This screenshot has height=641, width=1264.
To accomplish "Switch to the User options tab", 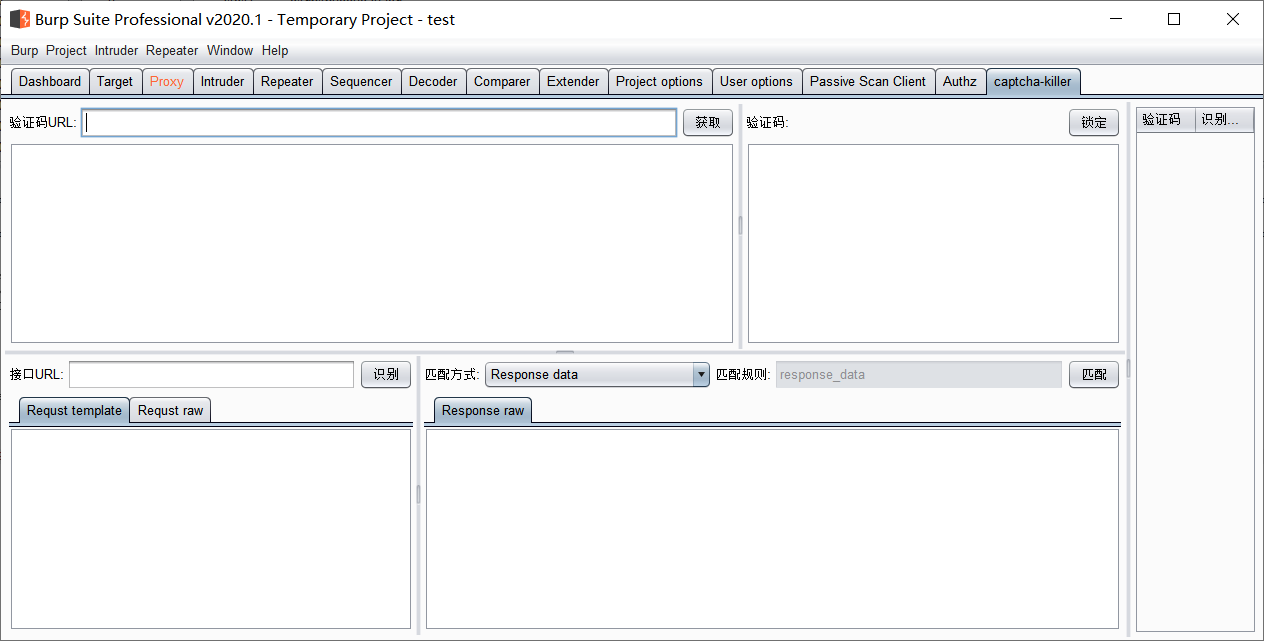I will pos(756,82).
